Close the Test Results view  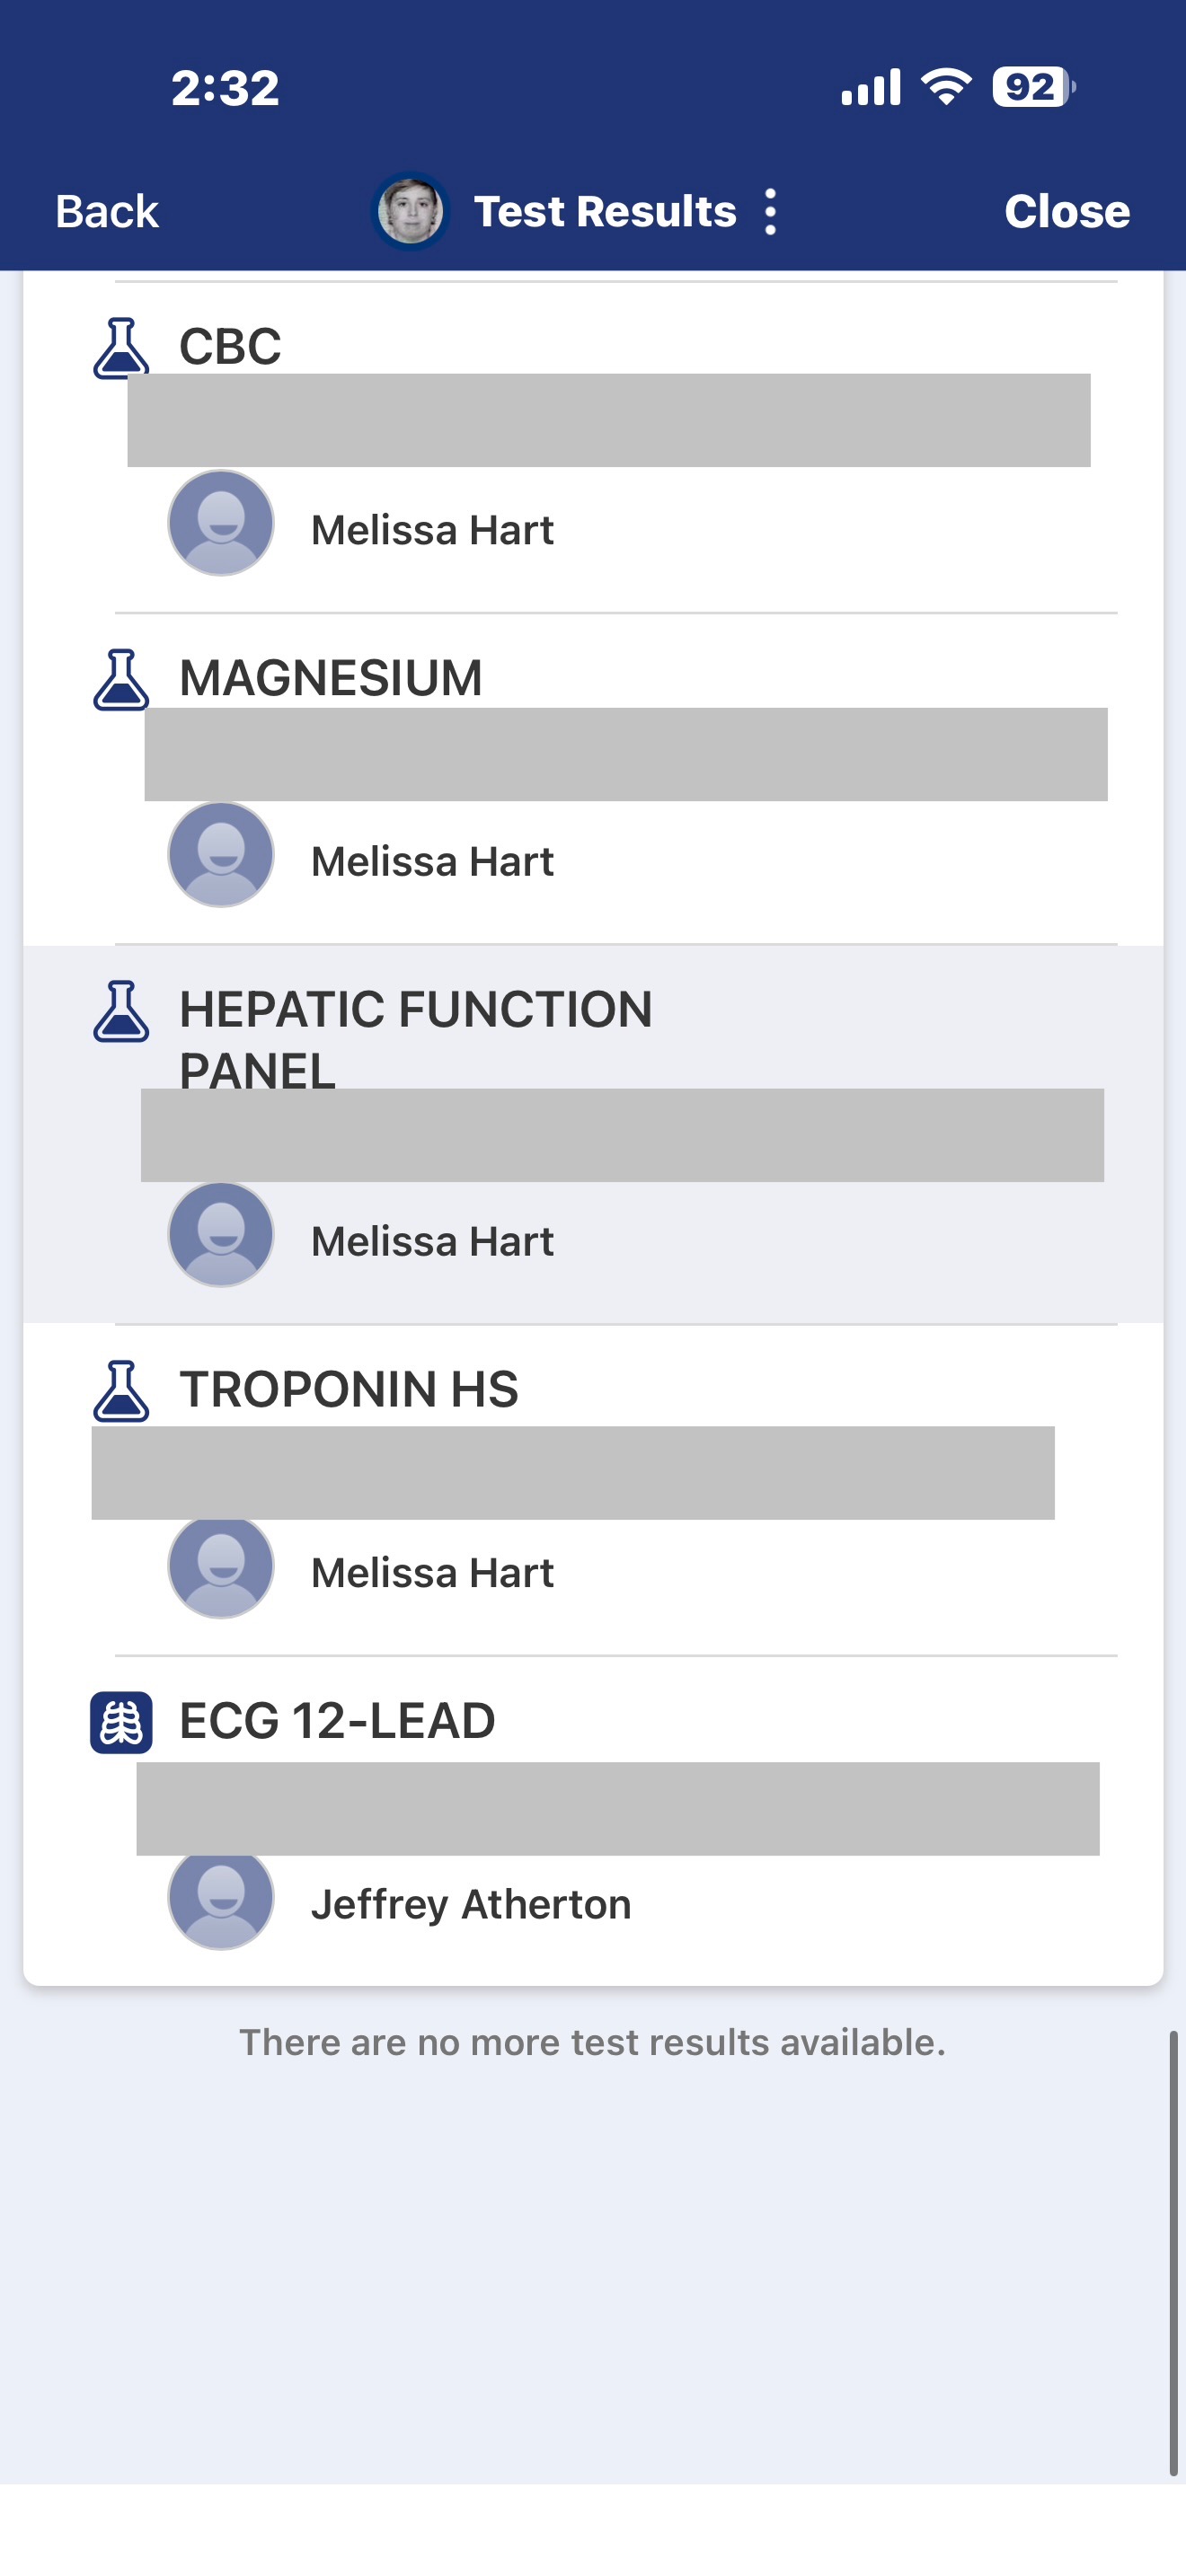[x=1066, y=212]
